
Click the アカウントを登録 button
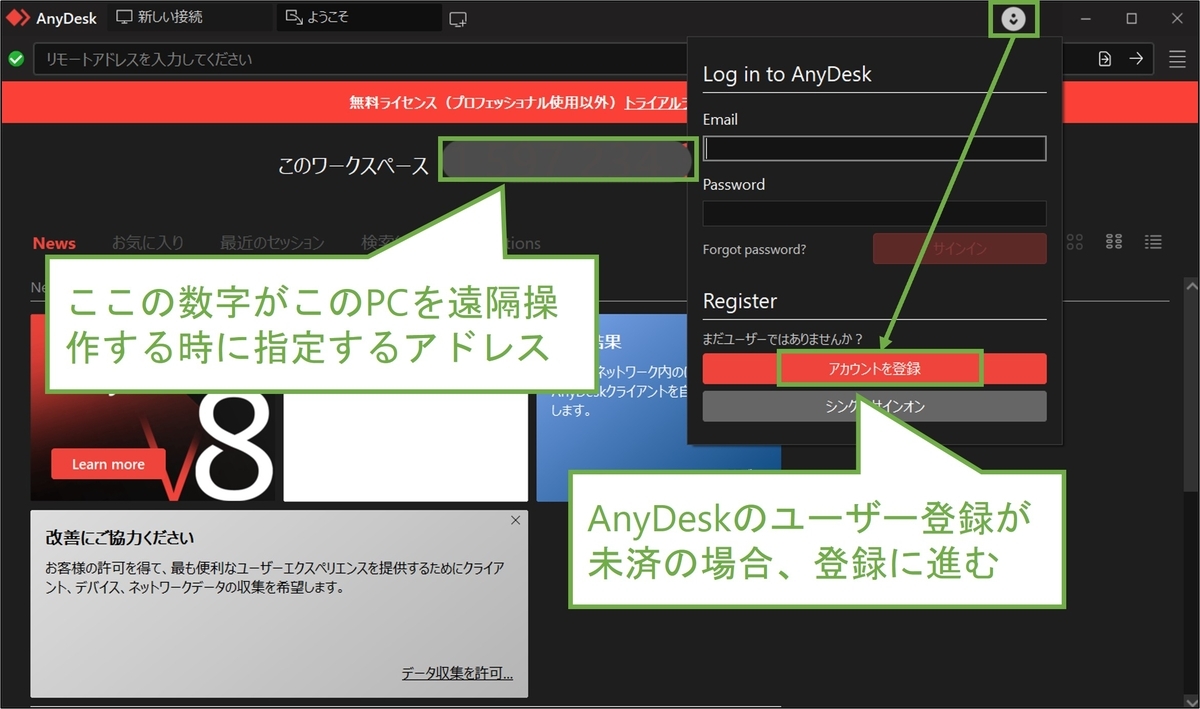click(x=875, y=369)
